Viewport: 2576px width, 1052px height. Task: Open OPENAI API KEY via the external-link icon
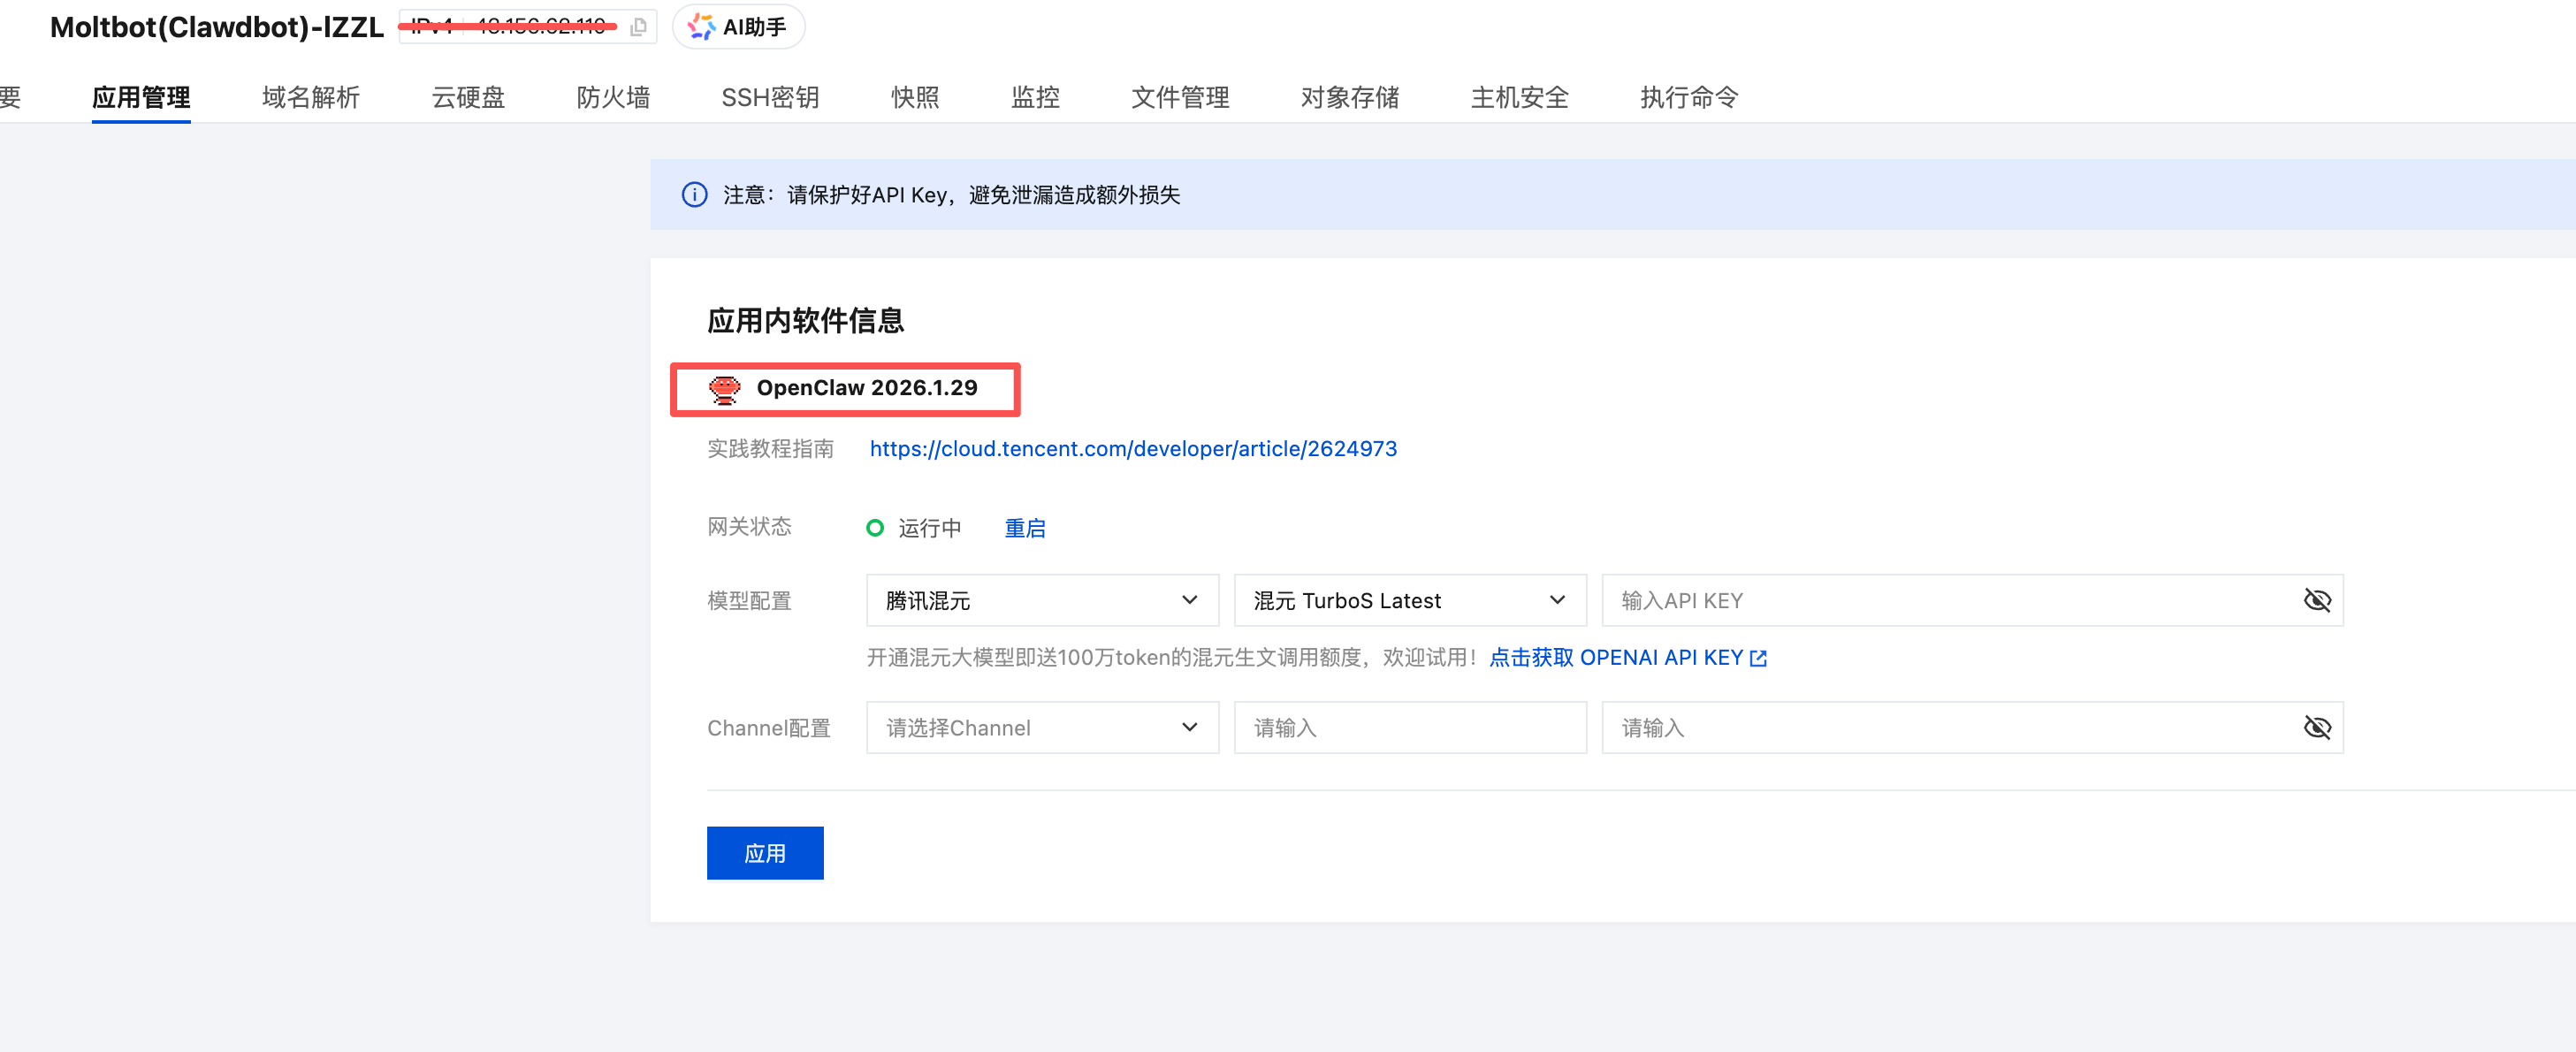[1760, 657]
